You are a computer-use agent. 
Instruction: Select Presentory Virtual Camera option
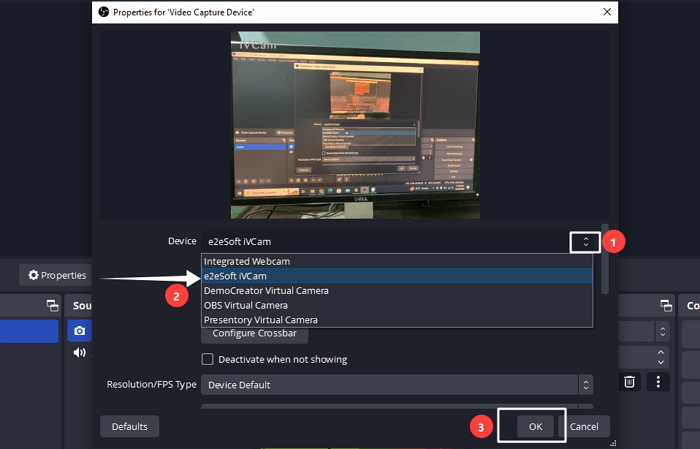[x=397, y=320]
